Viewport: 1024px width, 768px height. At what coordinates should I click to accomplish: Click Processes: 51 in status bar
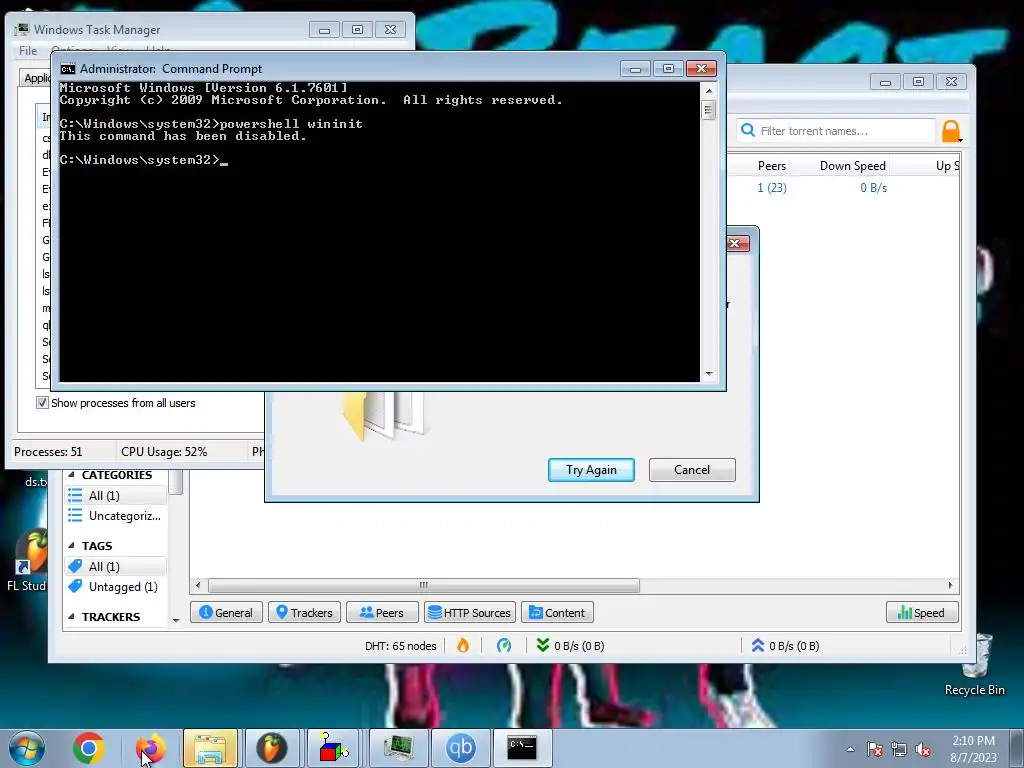48,452
